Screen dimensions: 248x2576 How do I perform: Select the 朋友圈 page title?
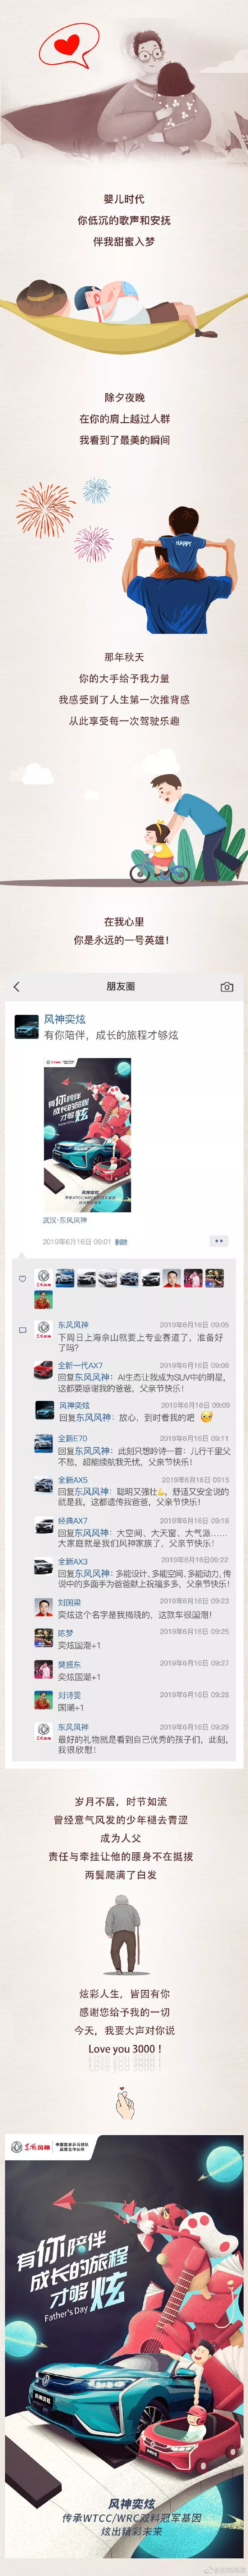point(121,986)
